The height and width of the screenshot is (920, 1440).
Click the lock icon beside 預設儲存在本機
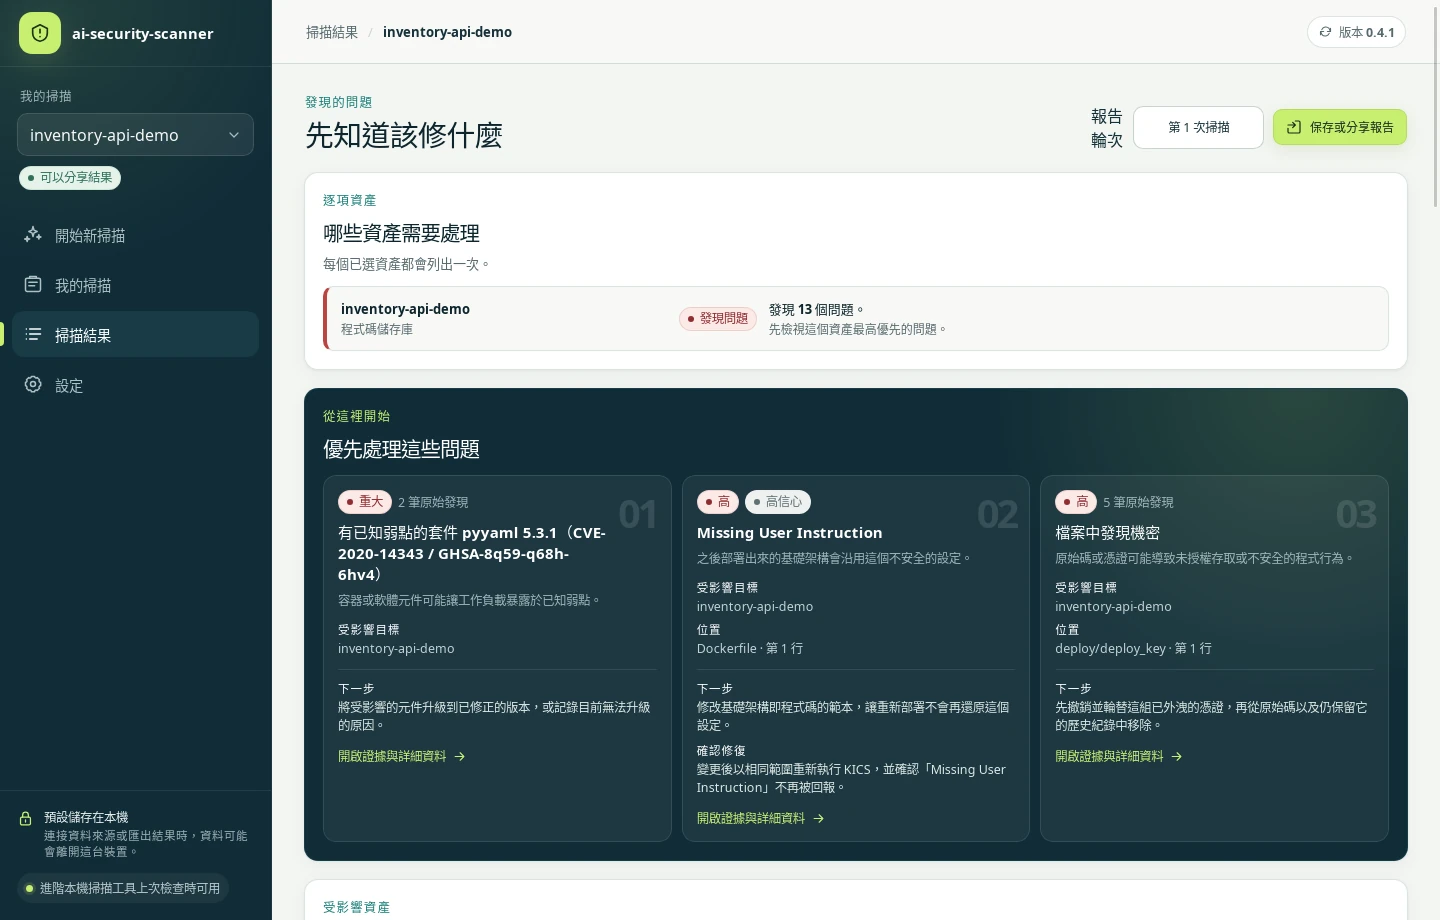(x=26, y=818)
